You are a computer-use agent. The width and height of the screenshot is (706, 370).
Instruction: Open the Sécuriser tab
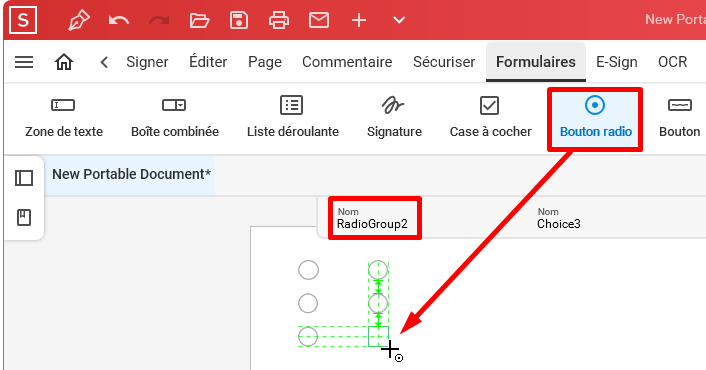(x=444, y=62)
